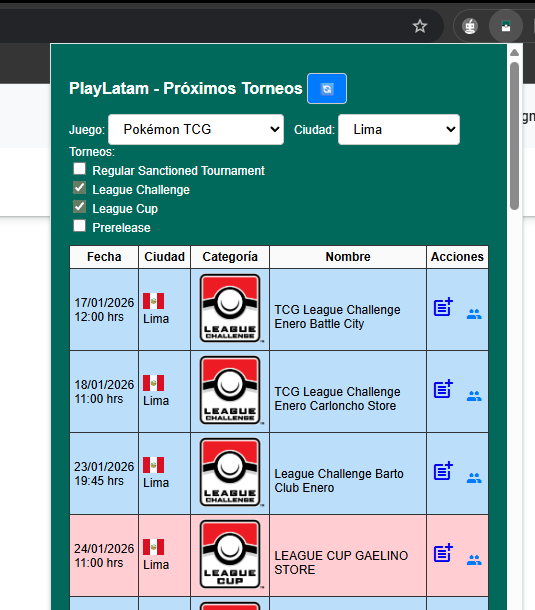535x610 pixels.
Task: Open Juego dropdown showing Pokémon TCG
Action: [x=196, y=130]
